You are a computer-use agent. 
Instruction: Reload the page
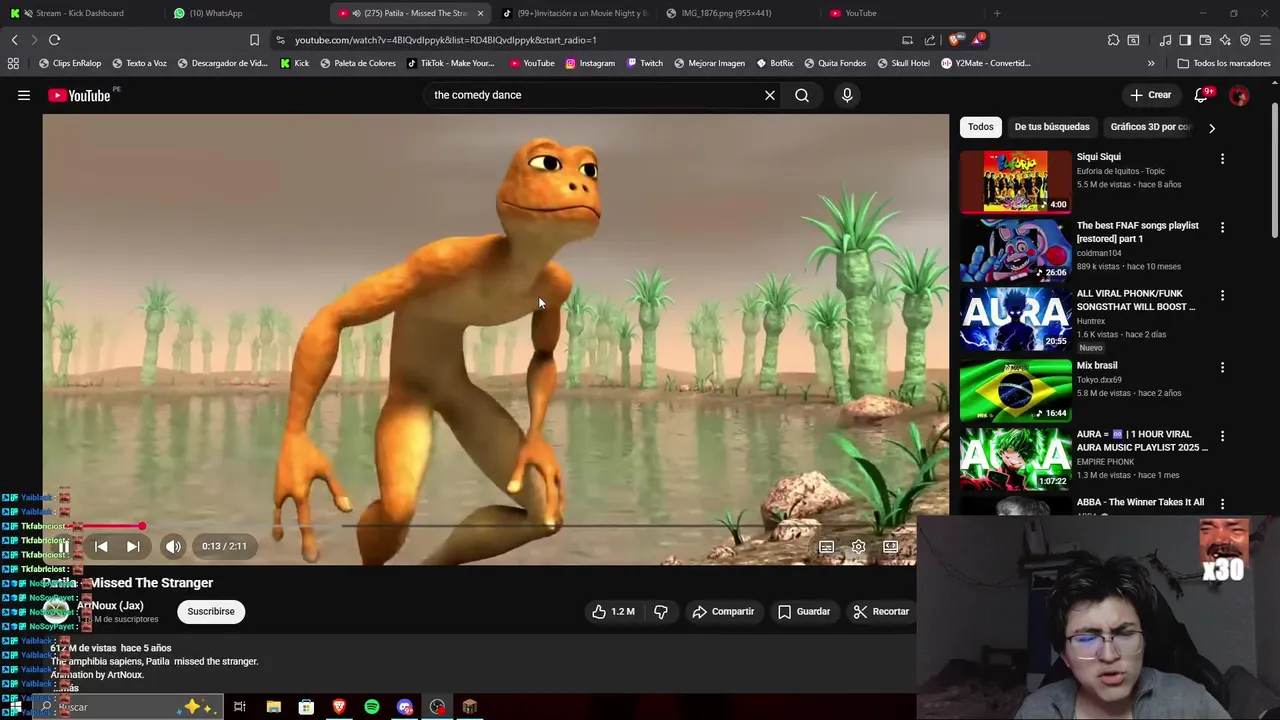(54, 40)
